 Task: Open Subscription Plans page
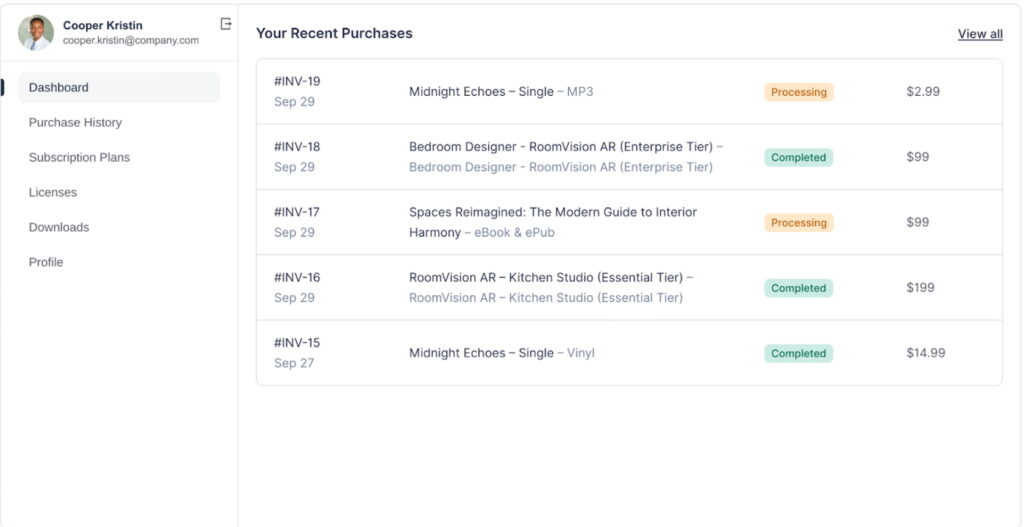pyautogui.click(x=79, y=158)
